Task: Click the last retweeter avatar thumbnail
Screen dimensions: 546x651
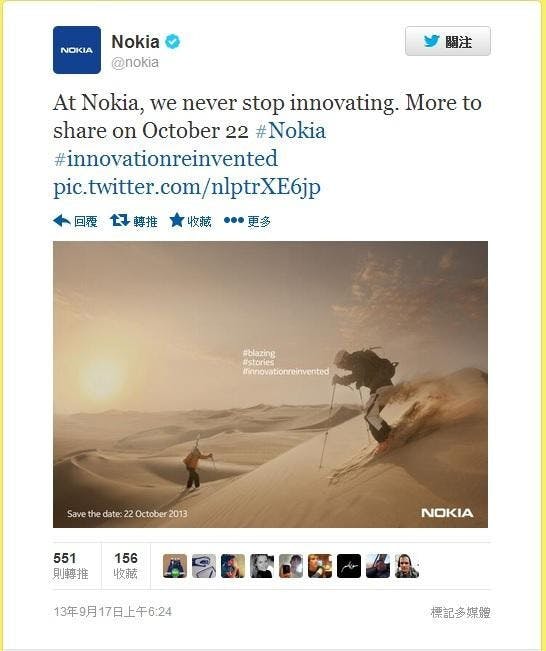Action: (x=407, y=566)
